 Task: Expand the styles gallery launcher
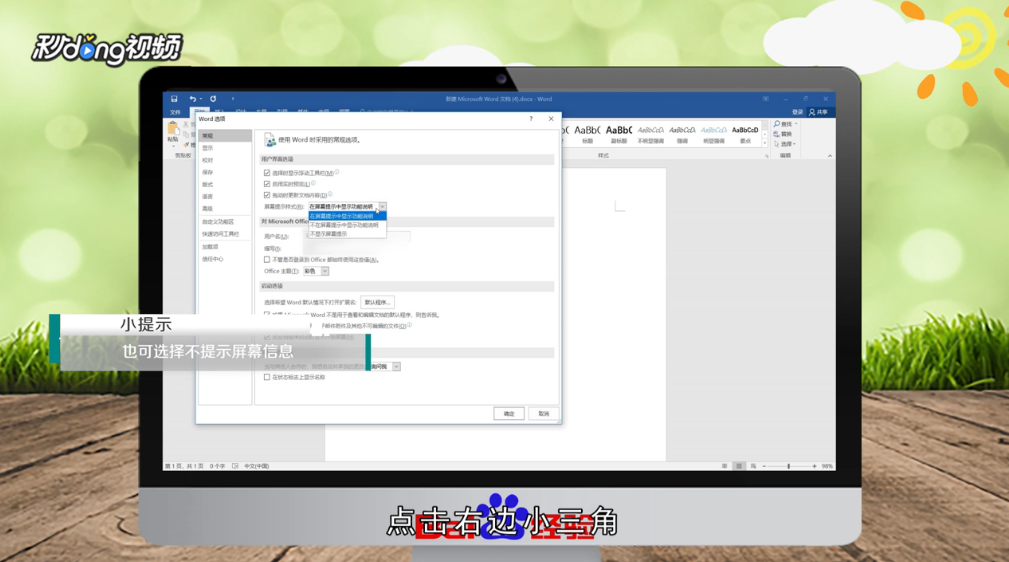coord(766,156)
